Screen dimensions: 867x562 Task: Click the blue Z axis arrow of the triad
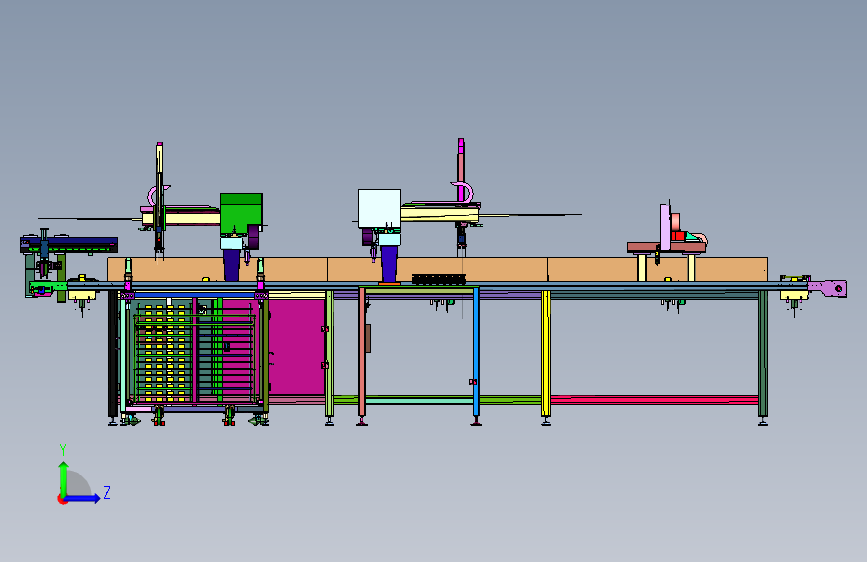(x=83, y=498)
